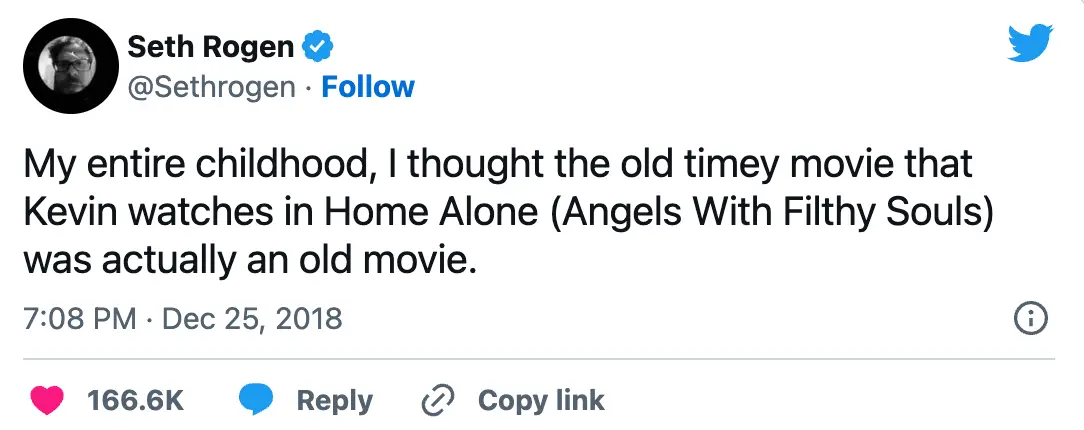Click the @Sethrogen handle

click(x=212, y=87)
